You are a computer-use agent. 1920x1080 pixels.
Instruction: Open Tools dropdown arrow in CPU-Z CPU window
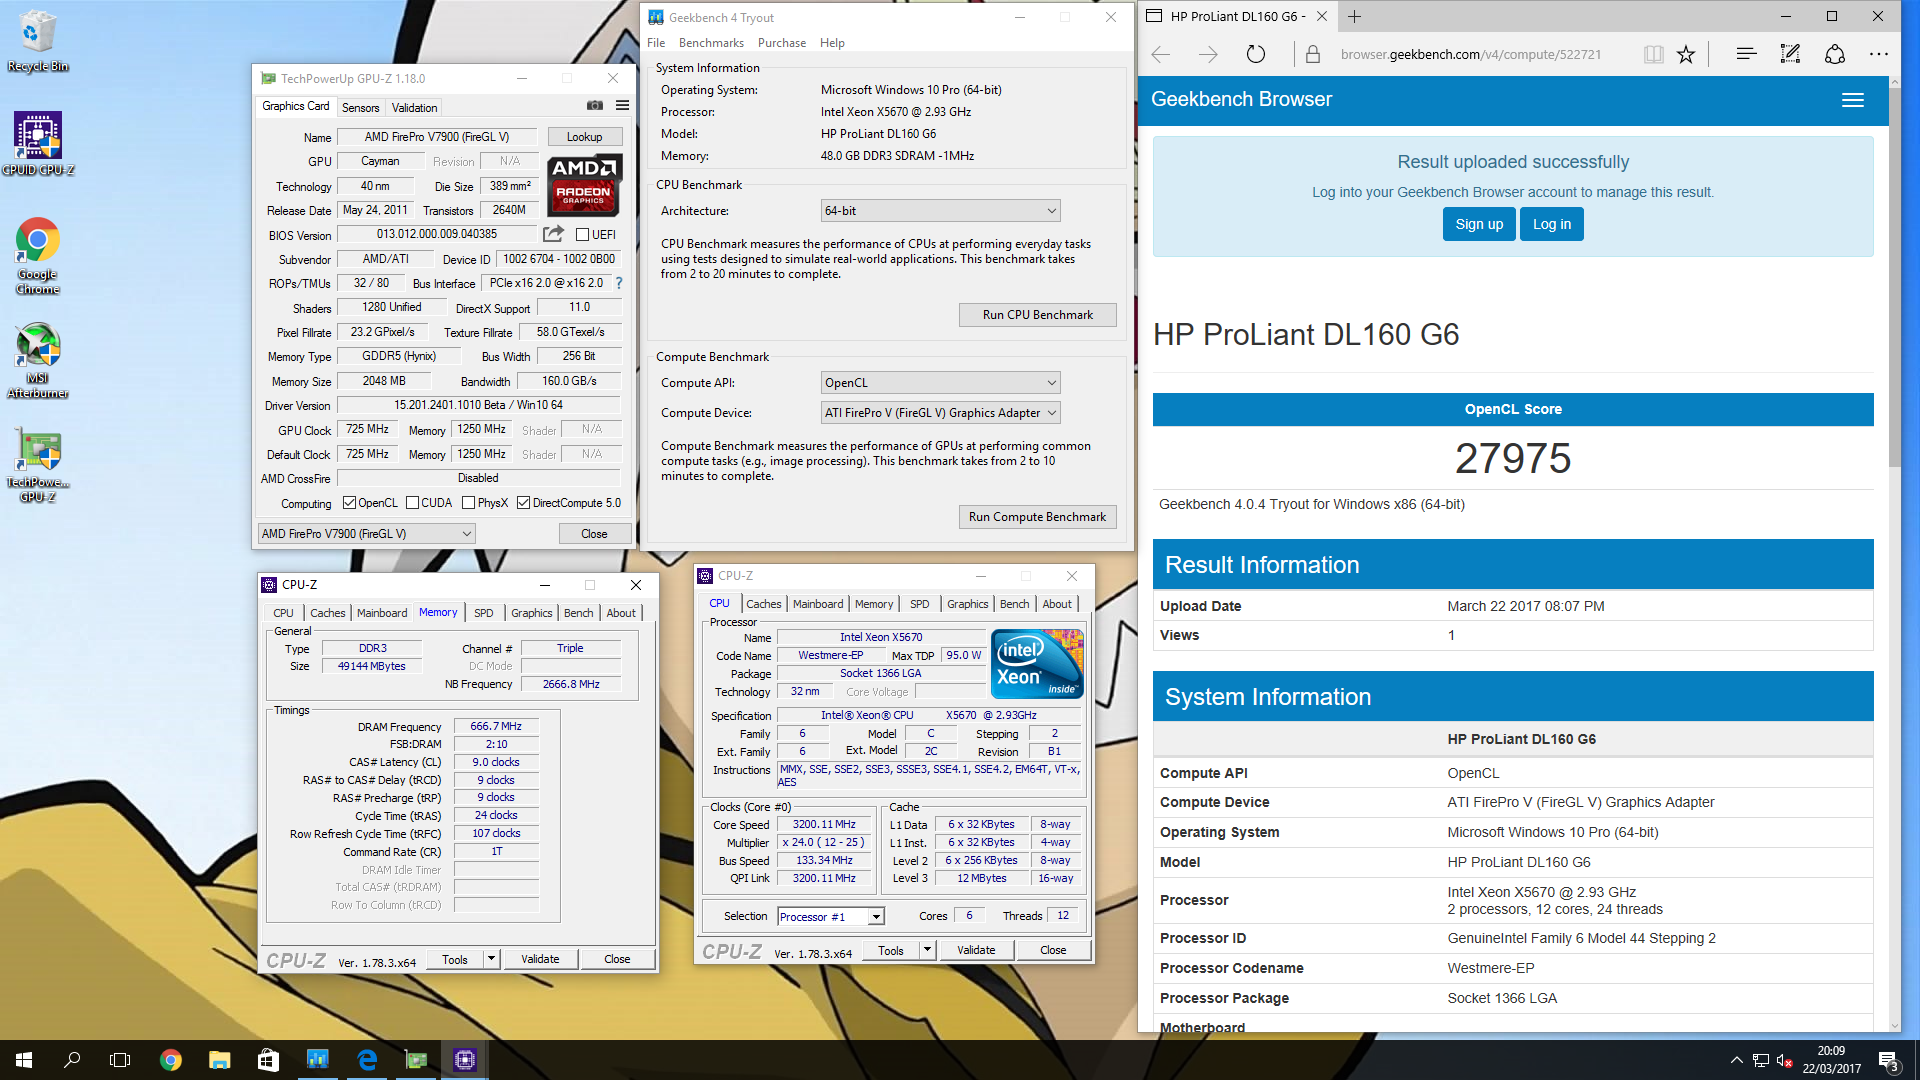point(927,950)
